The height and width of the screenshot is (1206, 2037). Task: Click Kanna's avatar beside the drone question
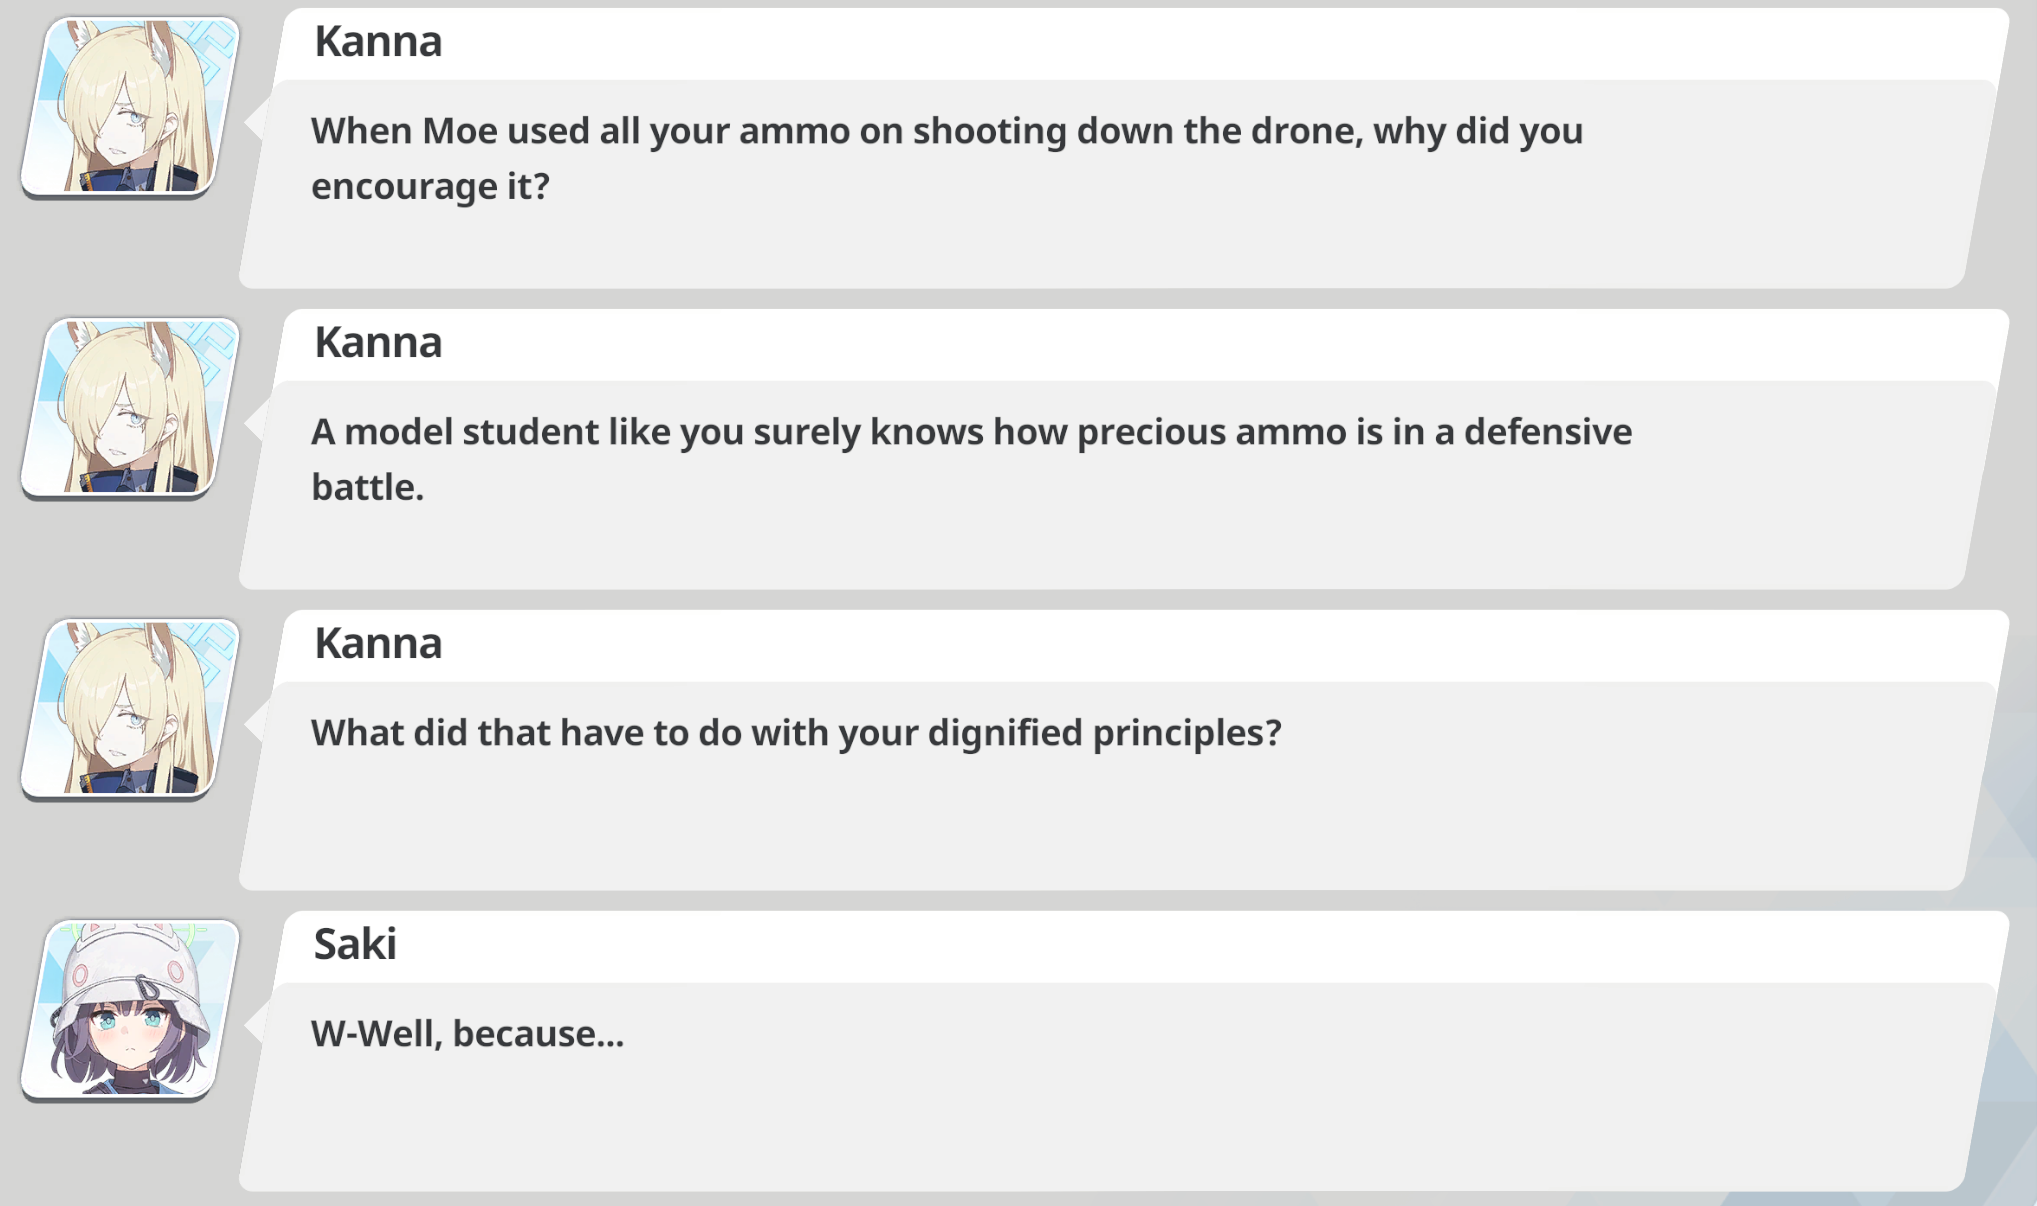tap(131, 107)
